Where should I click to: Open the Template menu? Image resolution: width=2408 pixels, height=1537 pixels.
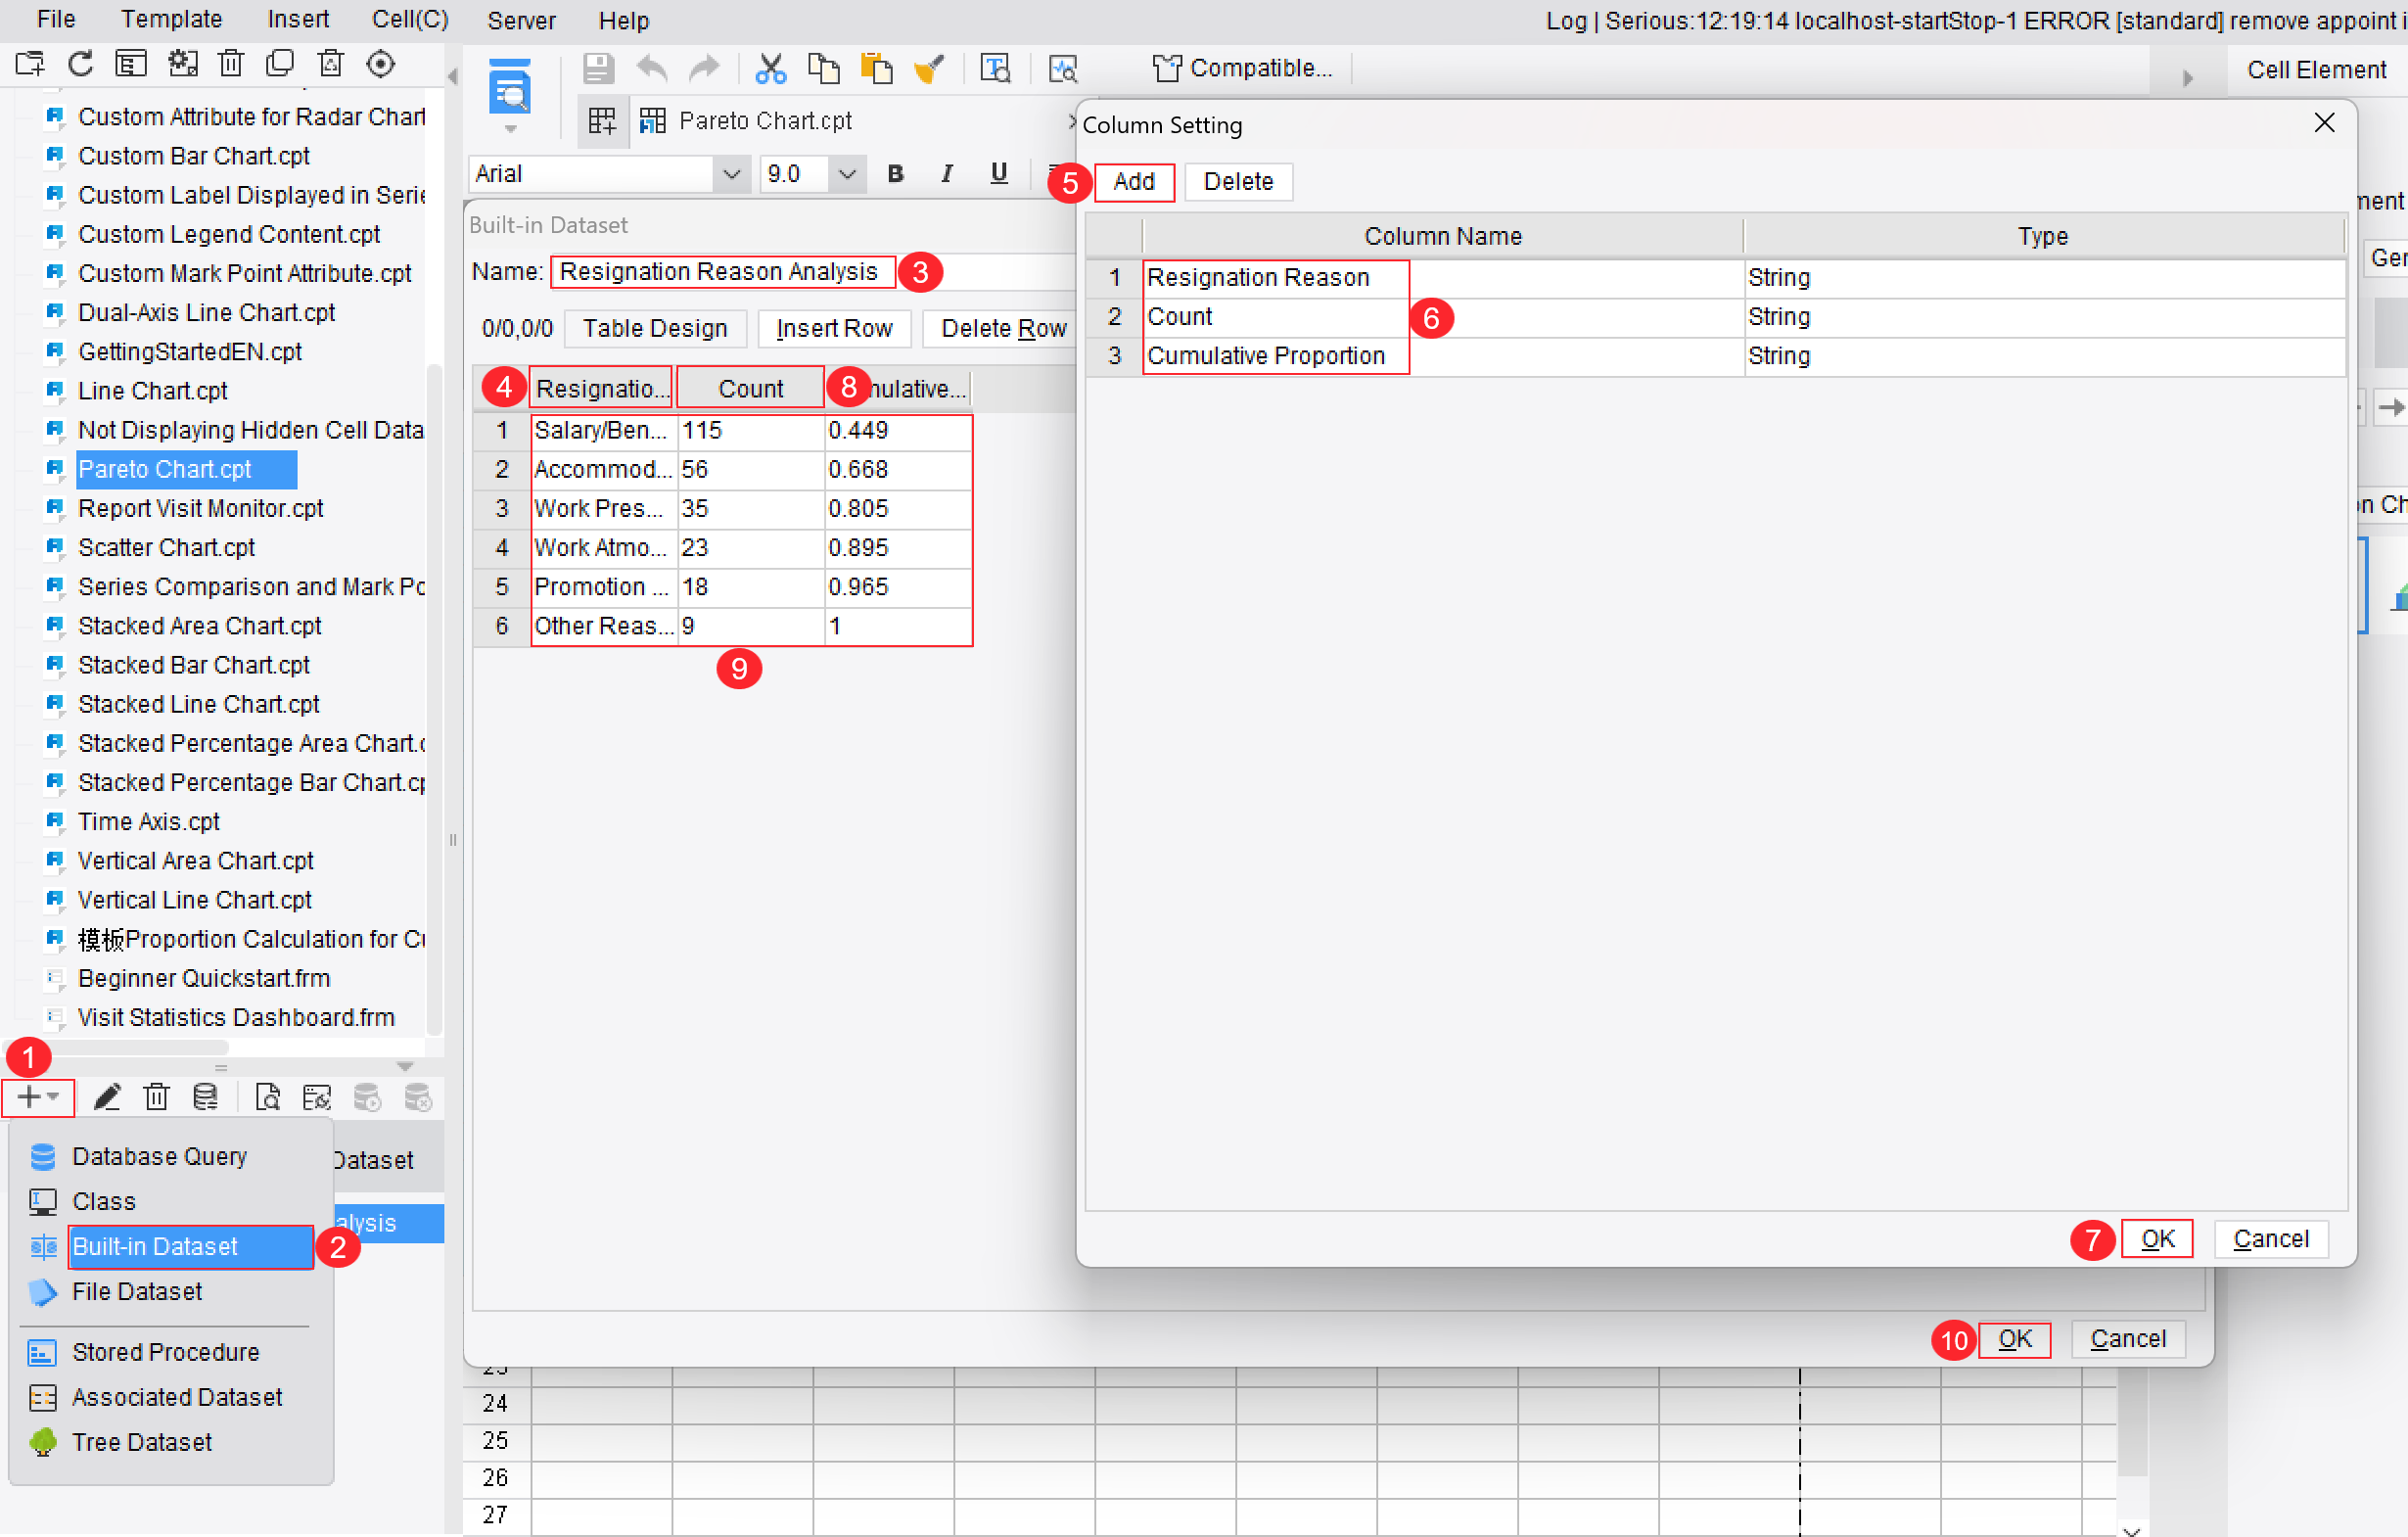[x=171, y=20]
